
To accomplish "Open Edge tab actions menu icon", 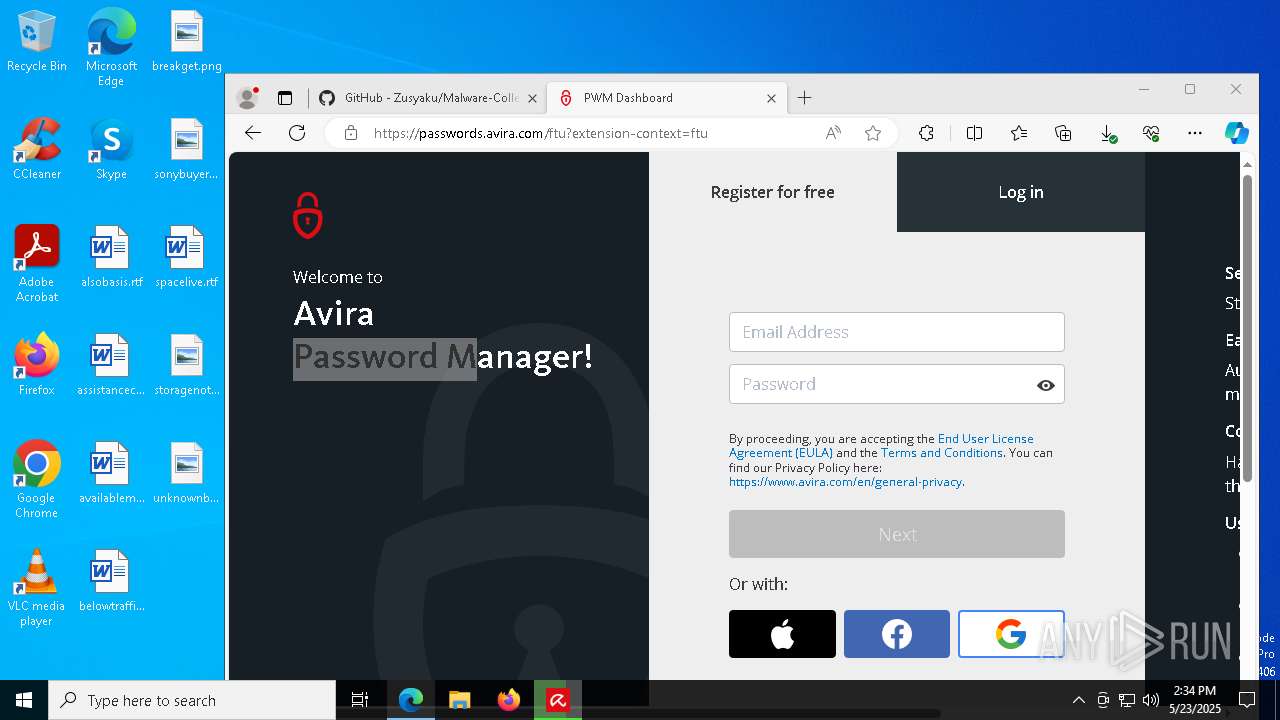I will [285, 98].
